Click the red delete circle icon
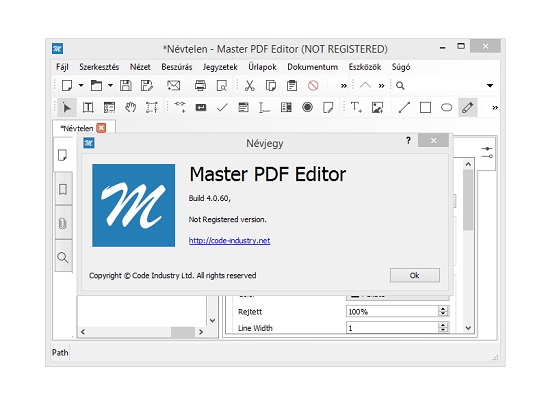The image size is (550, 417). [x=313, y=86]
